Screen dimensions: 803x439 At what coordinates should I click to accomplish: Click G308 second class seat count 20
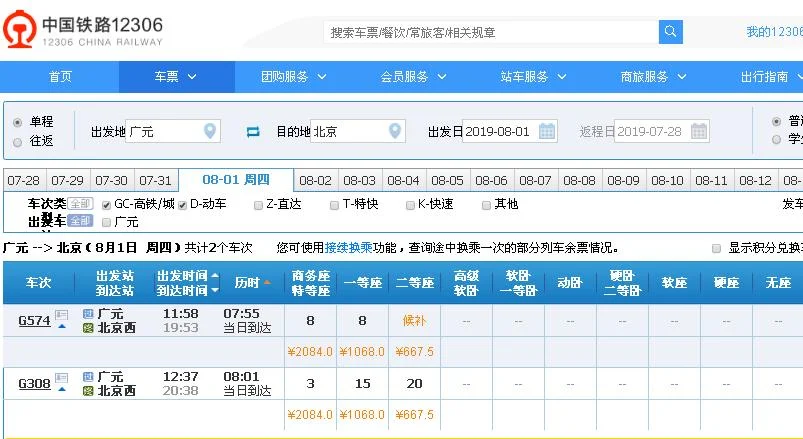[414, 384]
